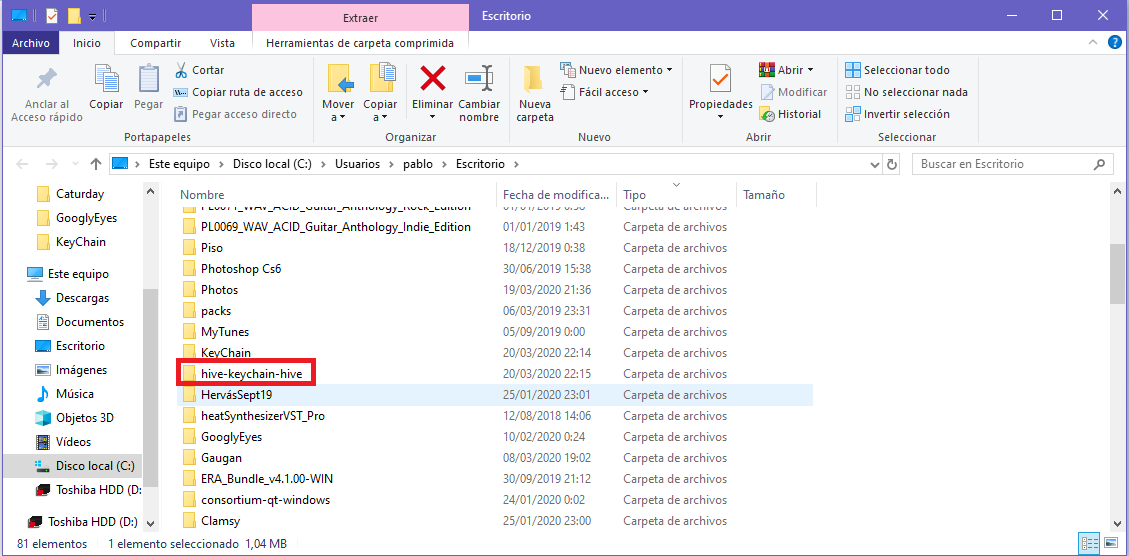Open the Abrir dropdown arrow

pyautogui.click(x=810, y=70)
